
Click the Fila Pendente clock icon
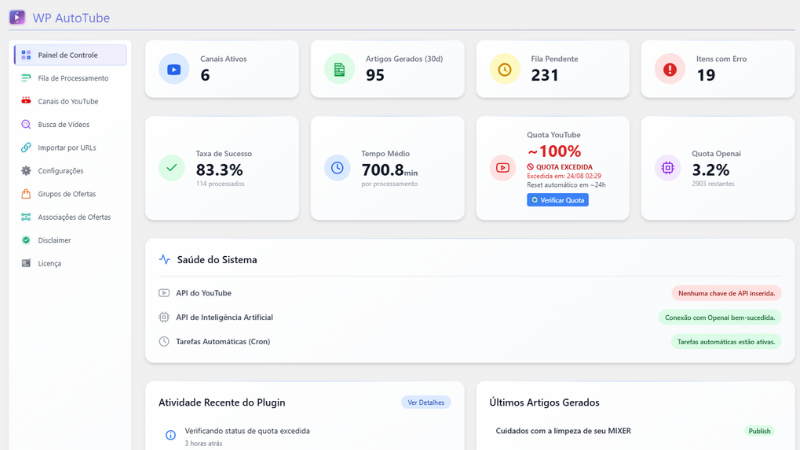pyautogui.click(x=505, y=69)
